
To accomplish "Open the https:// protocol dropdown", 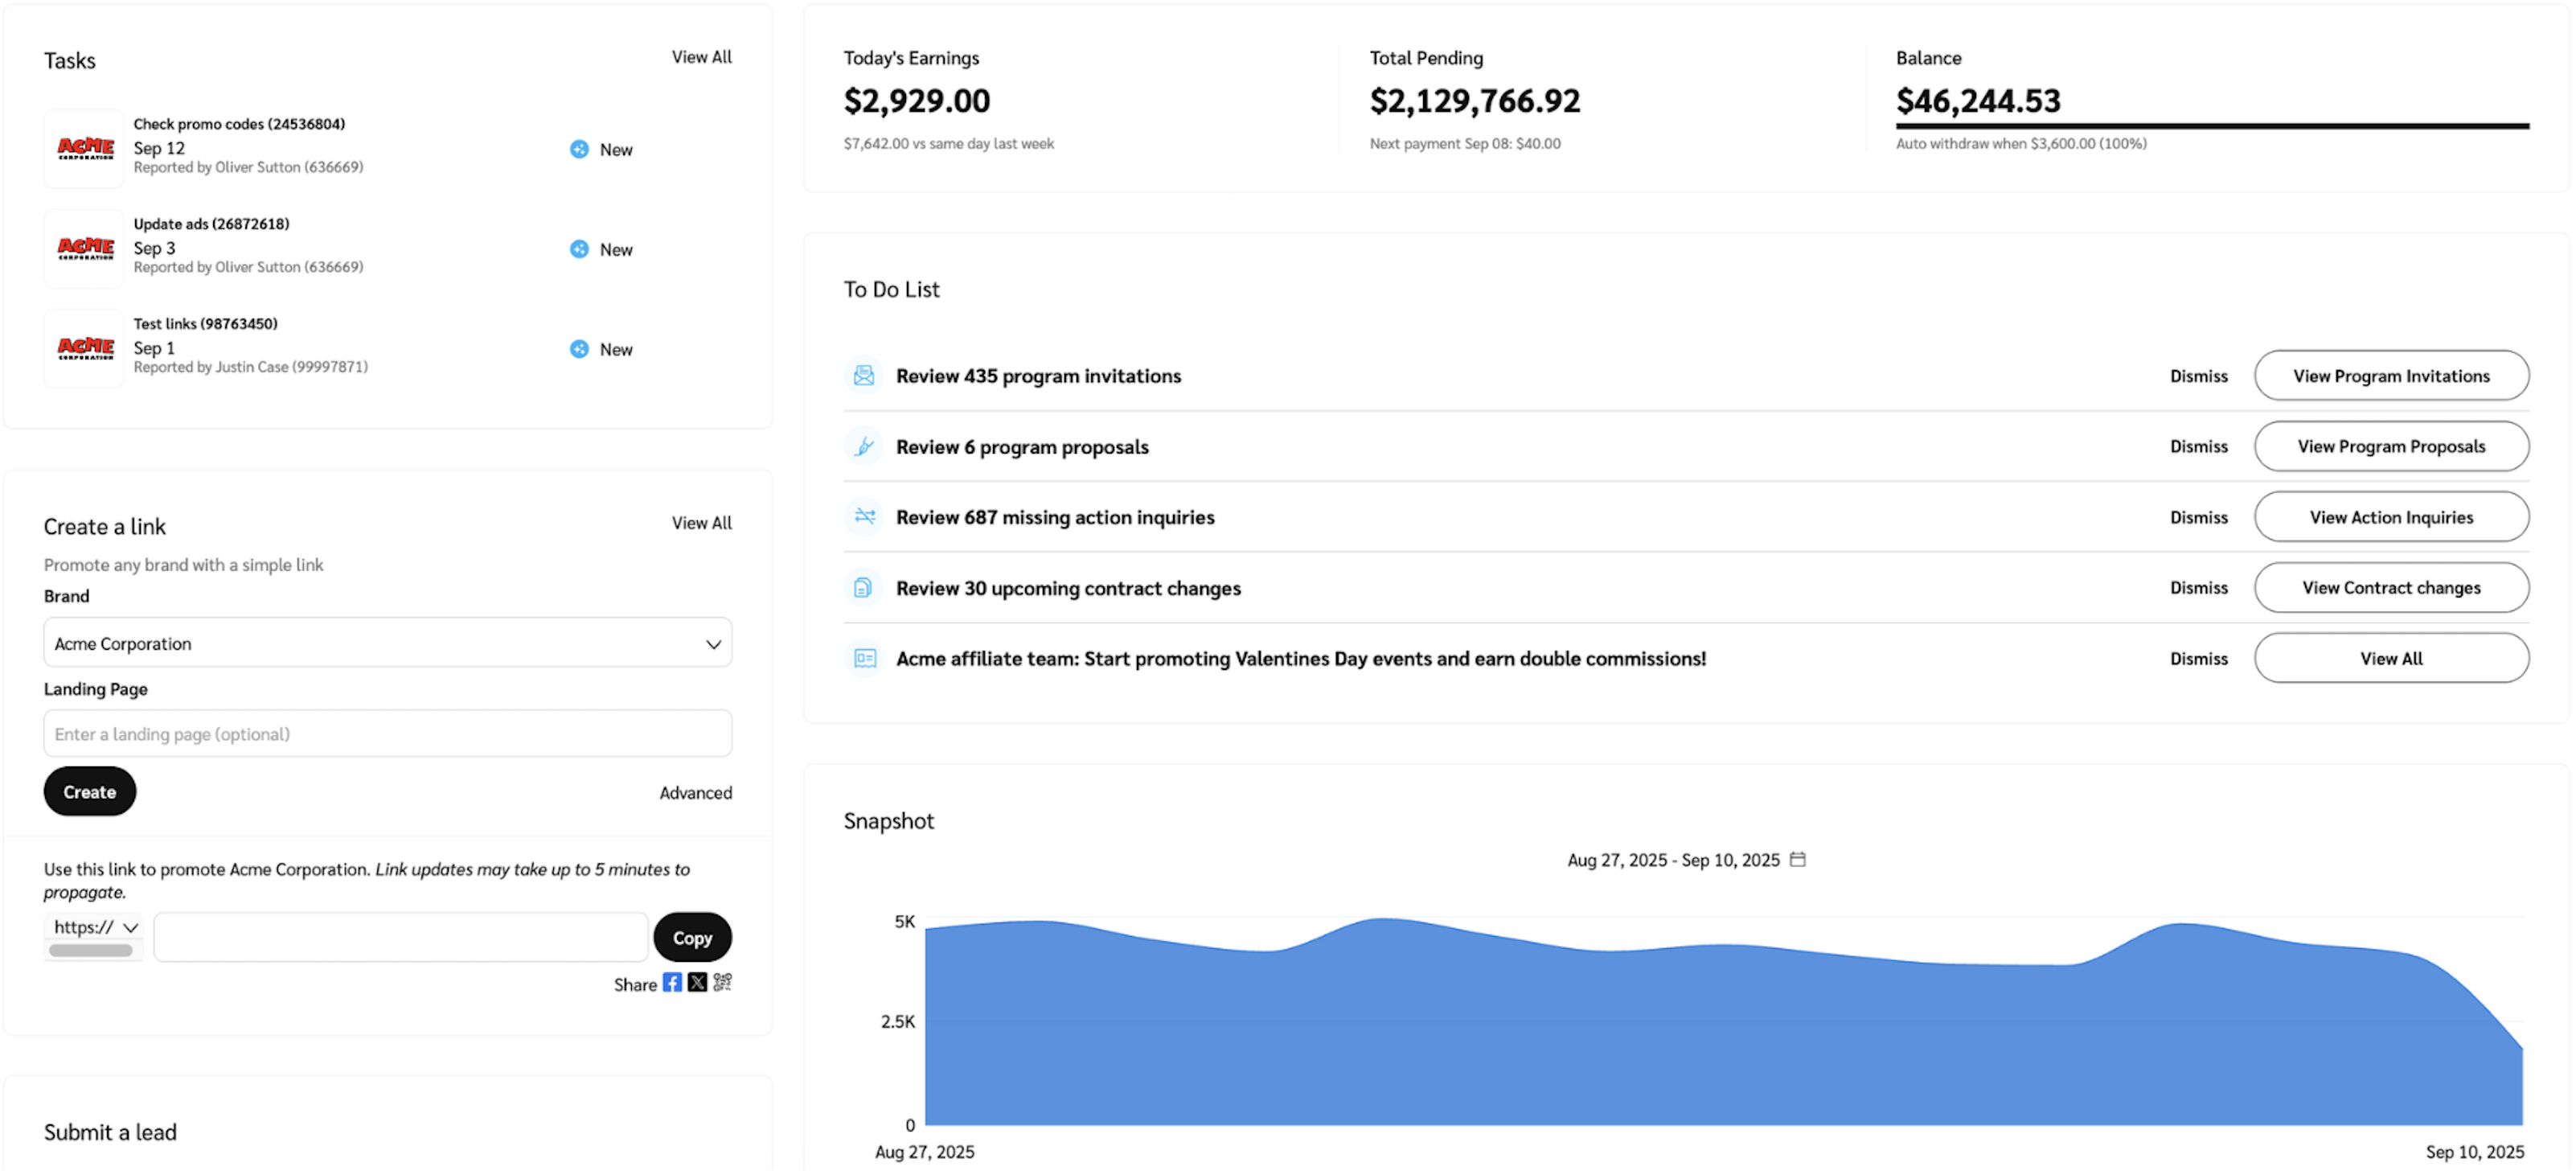I will [94, 927].
